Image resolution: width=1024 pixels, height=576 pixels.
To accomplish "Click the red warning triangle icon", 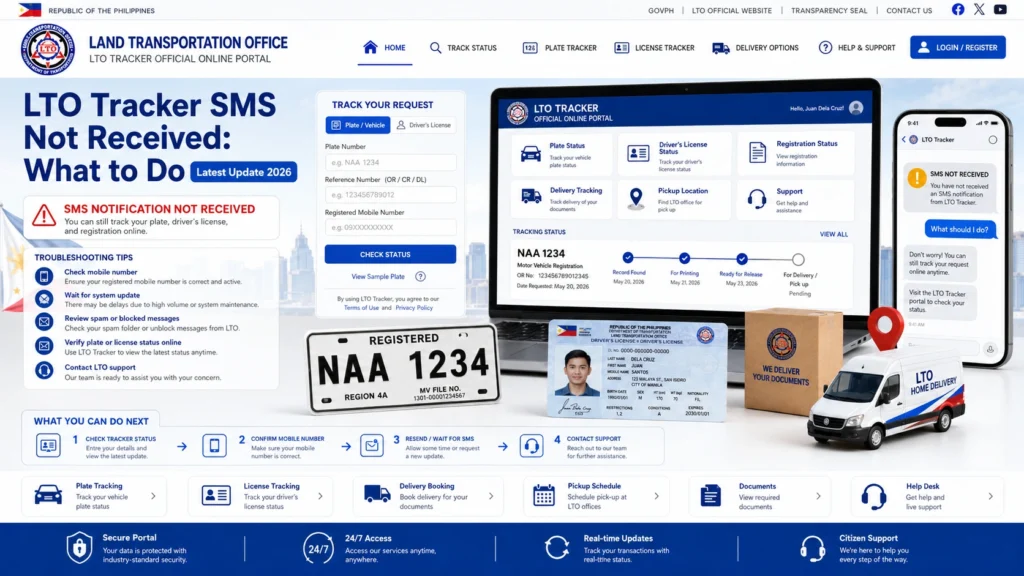I will tap(44, 215).
